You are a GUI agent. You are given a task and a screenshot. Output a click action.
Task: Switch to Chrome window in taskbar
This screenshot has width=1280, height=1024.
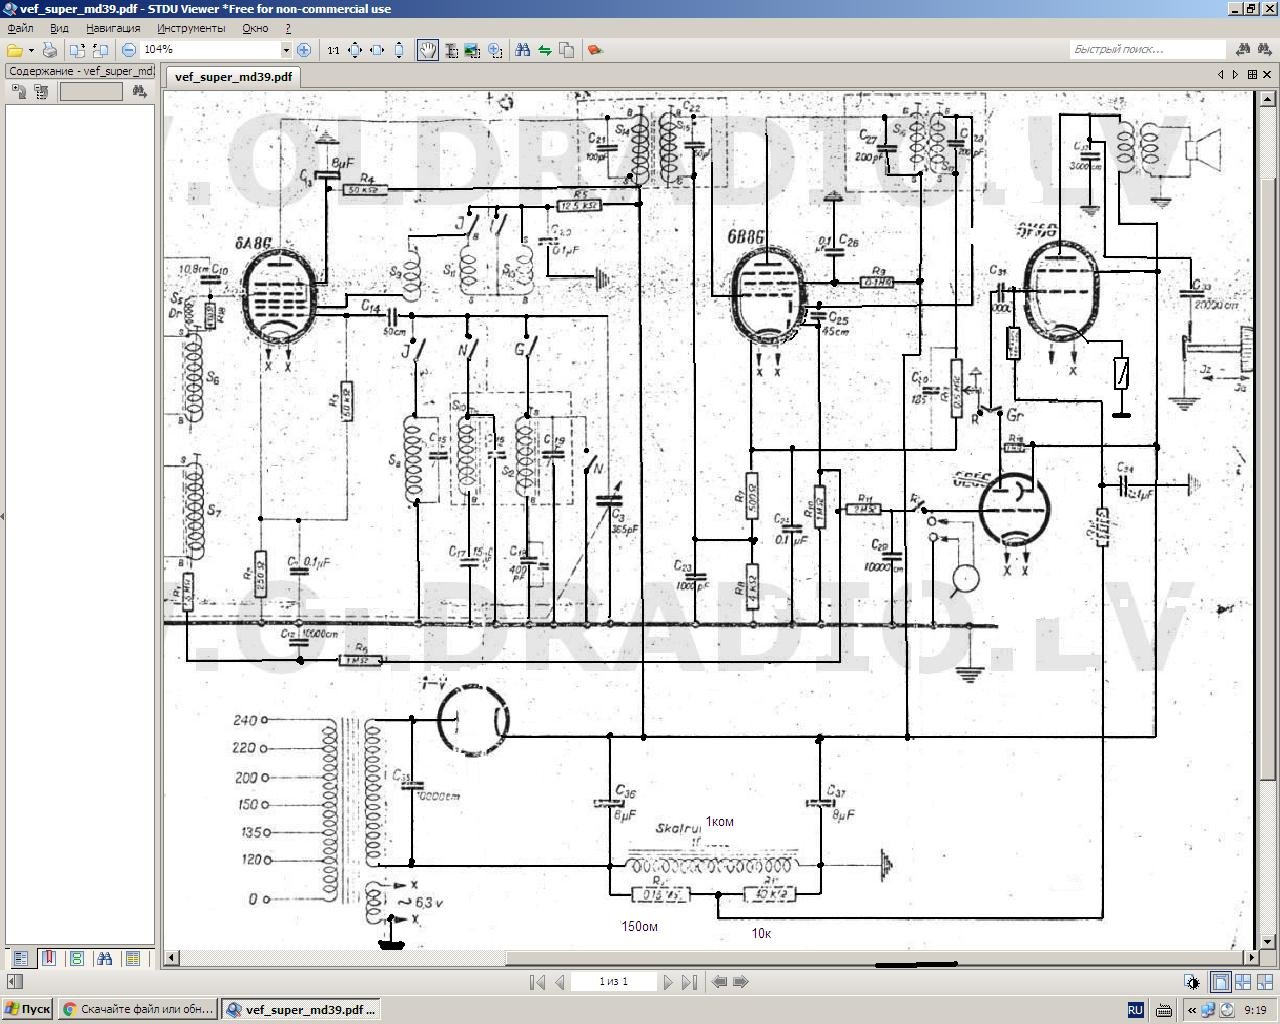tap(137, 1009)
